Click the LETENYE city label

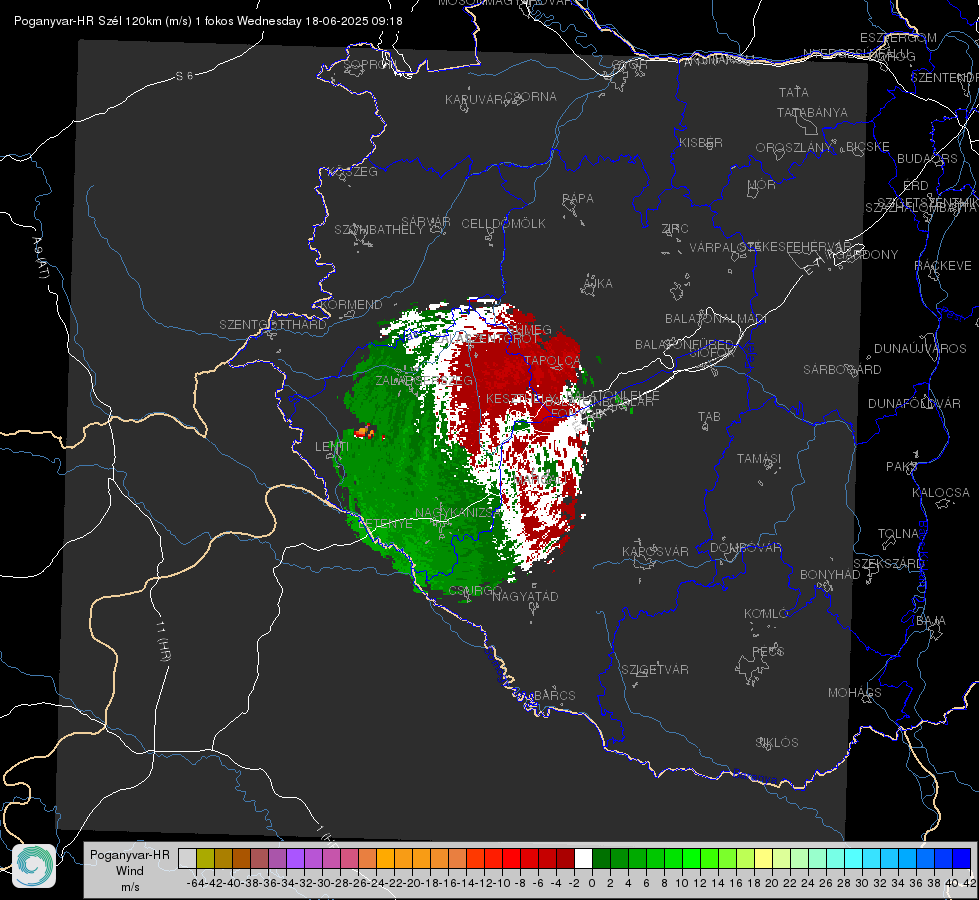(385, 523)
